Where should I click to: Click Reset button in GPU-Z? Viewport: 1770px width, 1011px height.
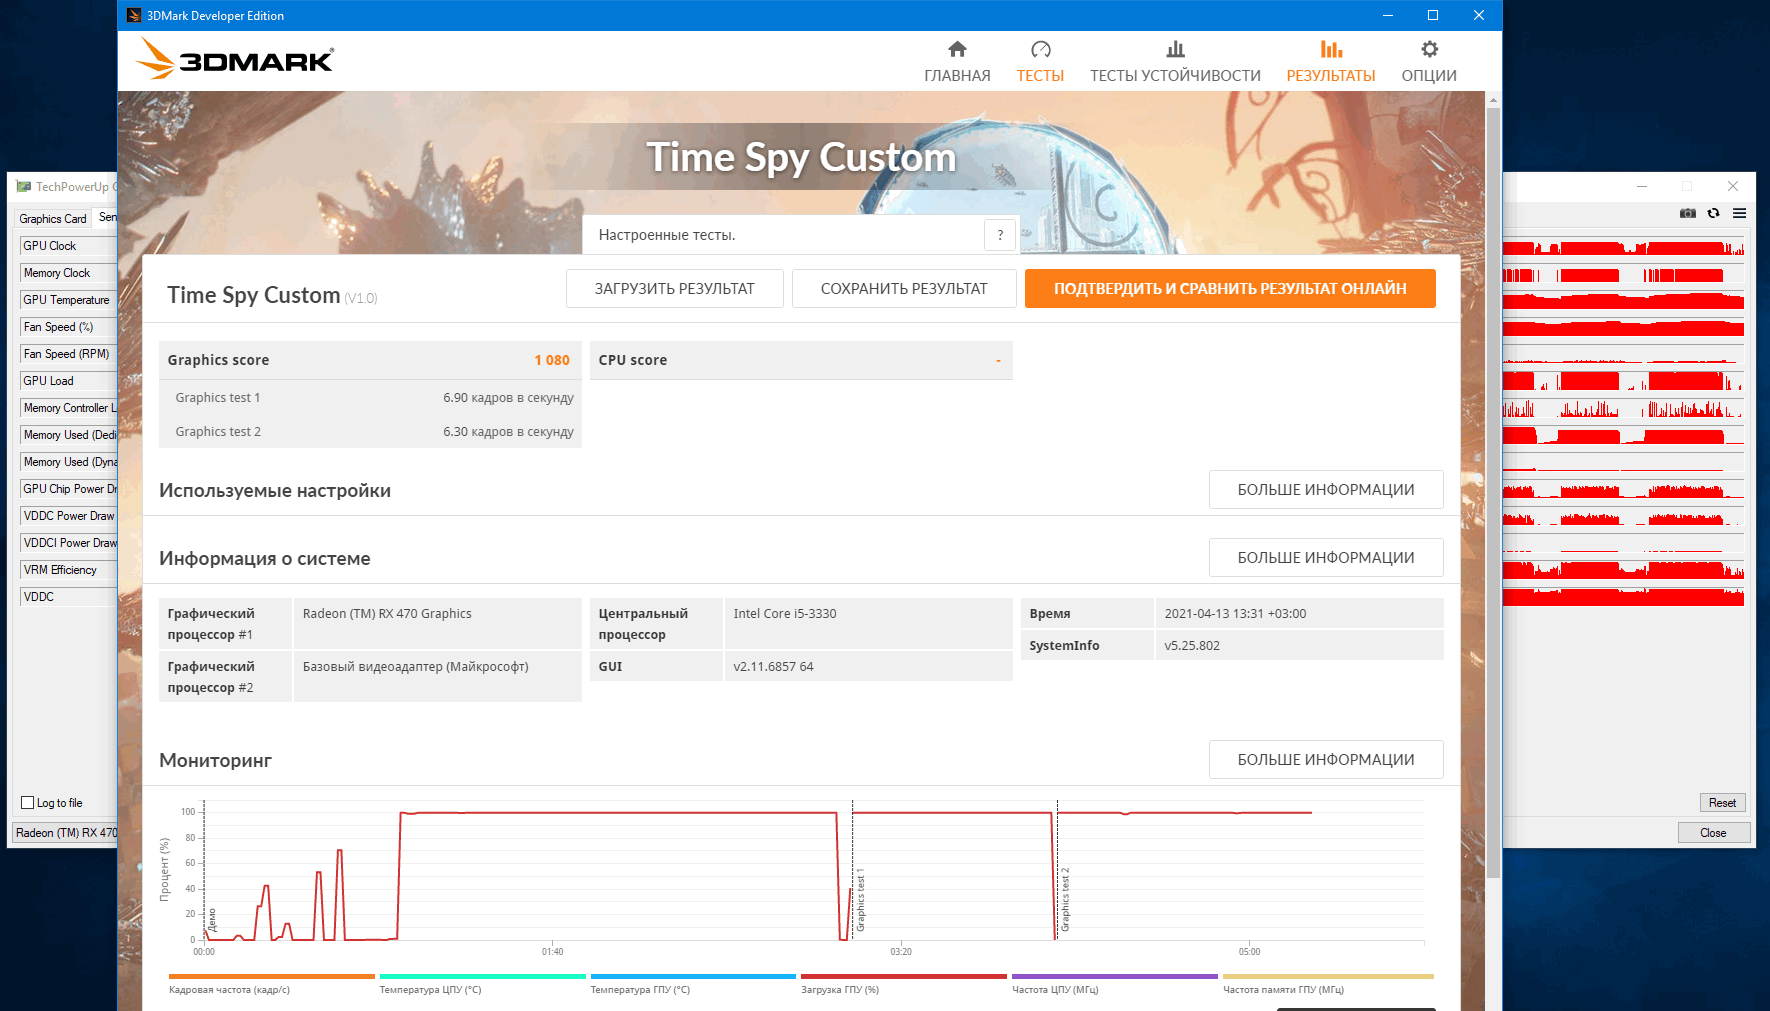point(1722,802)
